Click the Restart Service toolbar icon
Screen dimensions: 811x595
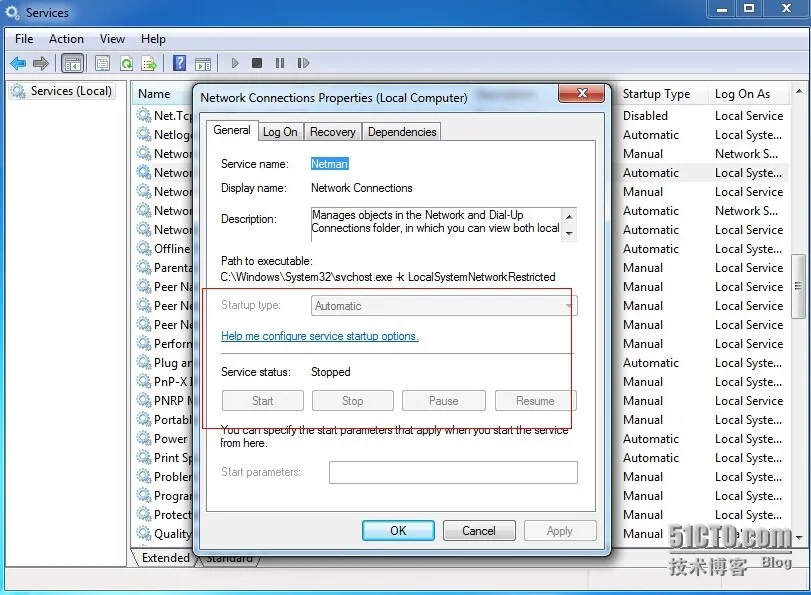tap(303, 63)
